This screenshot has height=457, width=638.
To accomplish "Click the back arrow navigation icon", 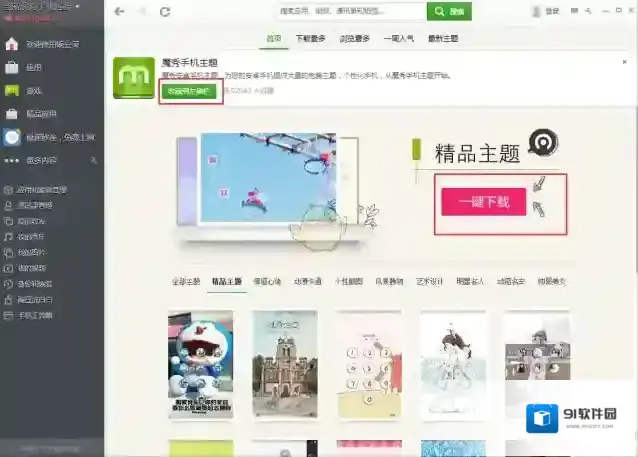I will [120, 12].
